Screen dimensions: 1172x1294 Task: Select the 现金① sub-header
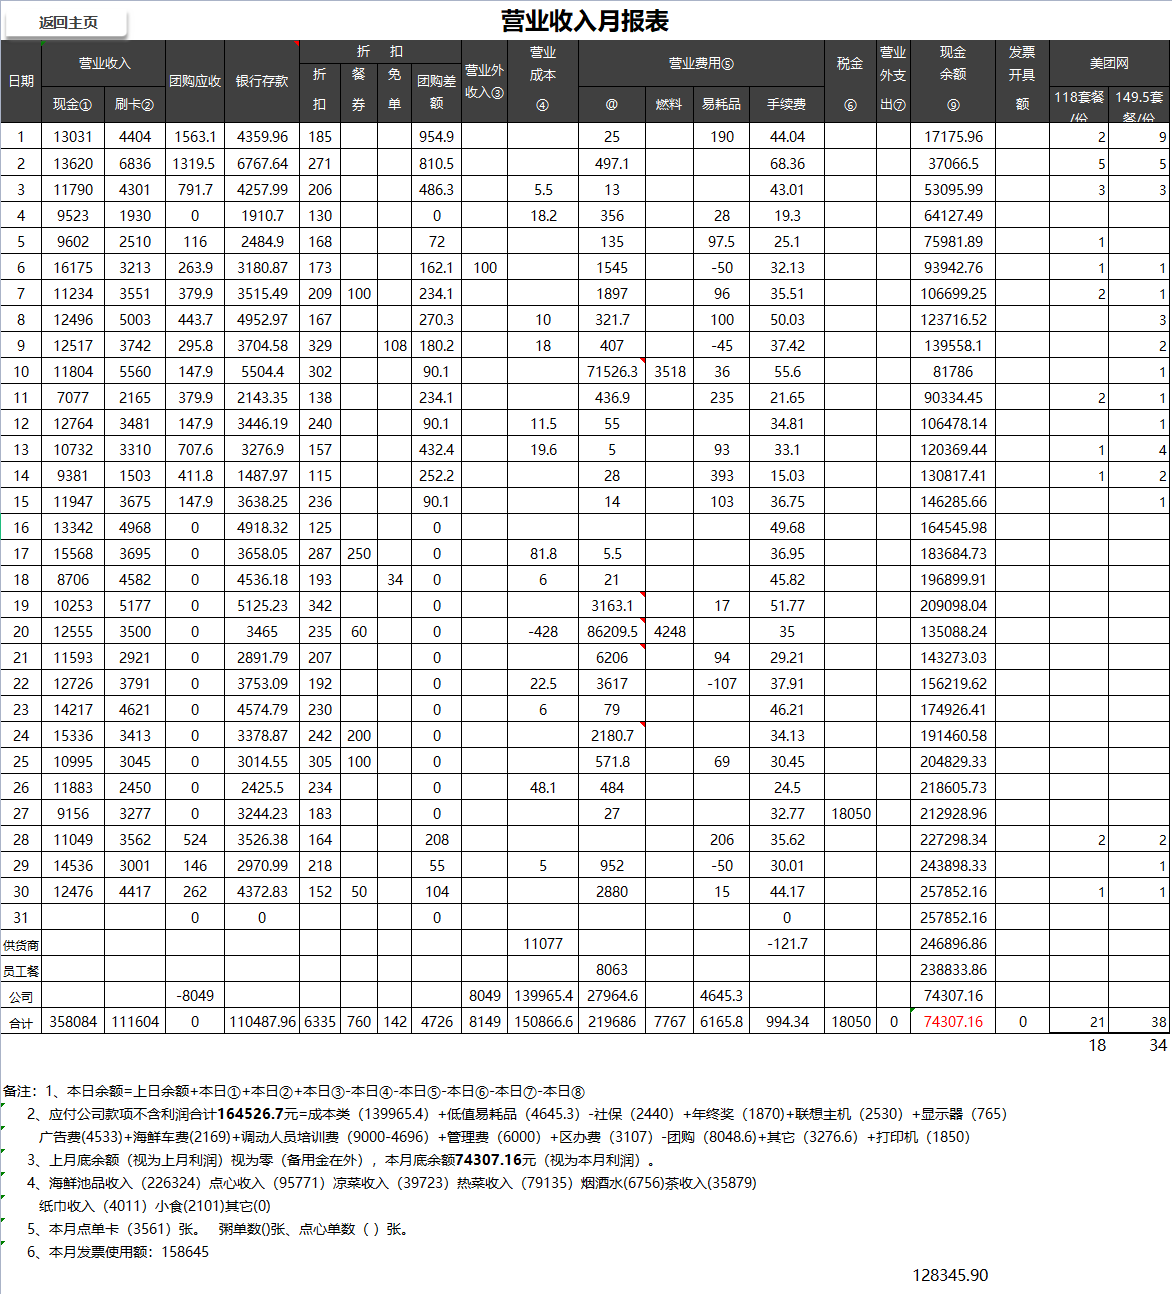72,104
